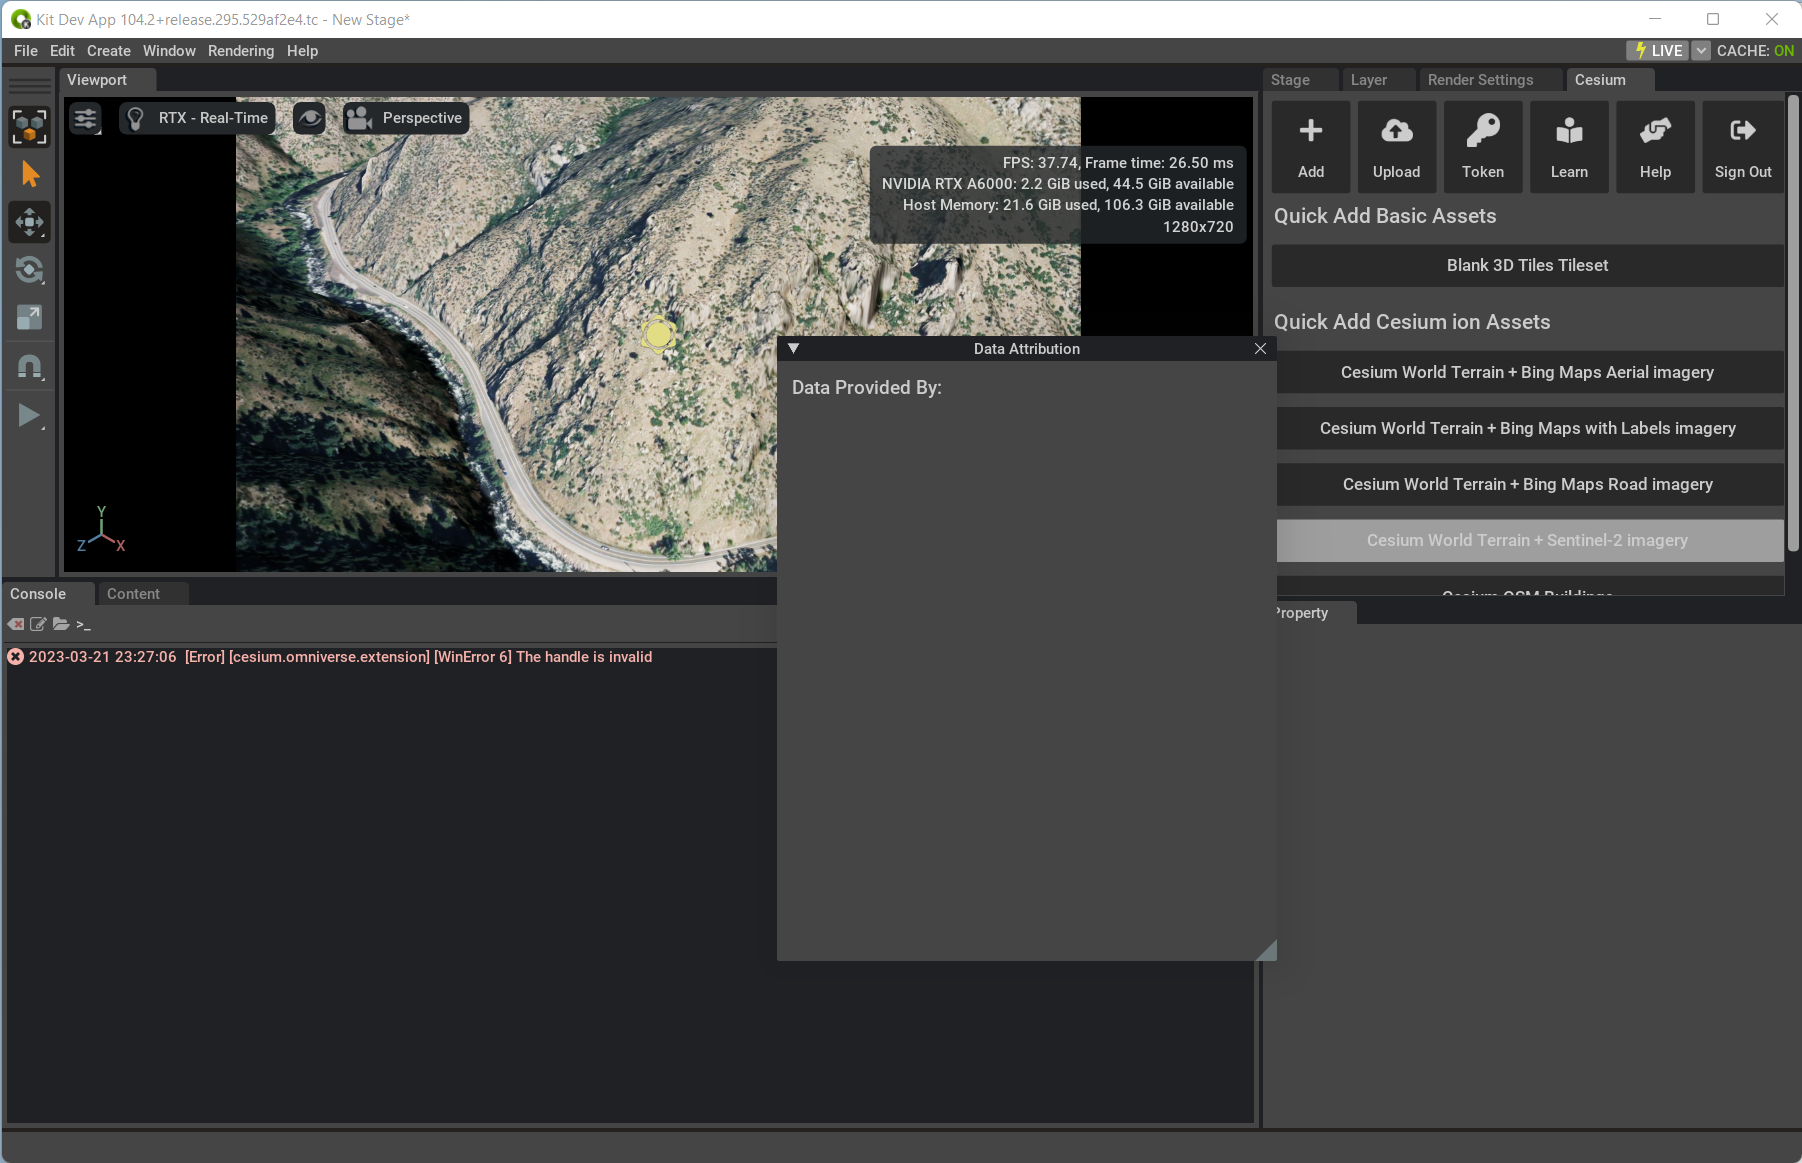This screenshot has height=1163, width=1802.
Task: Toggle the magnet Snap tool
Action: click(30, 367)
